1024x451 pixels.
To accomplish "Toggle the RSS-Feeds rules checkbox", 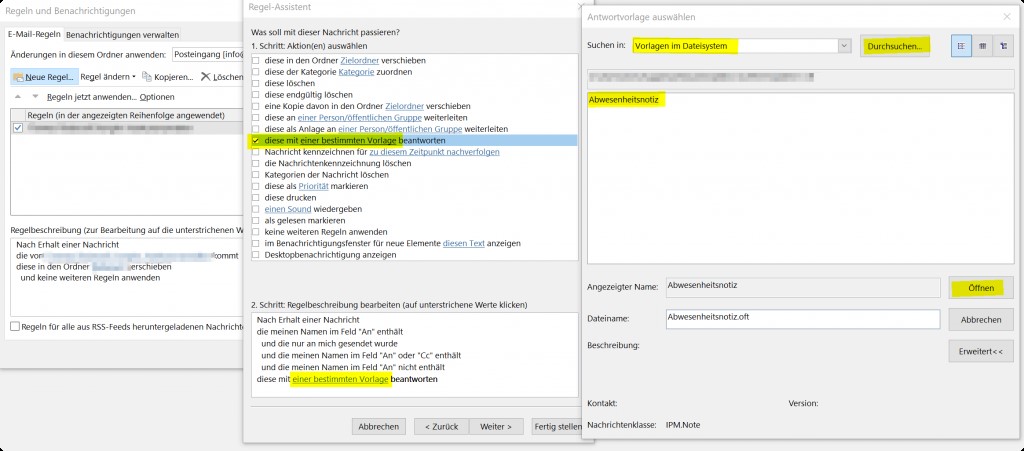I will 15,327.
